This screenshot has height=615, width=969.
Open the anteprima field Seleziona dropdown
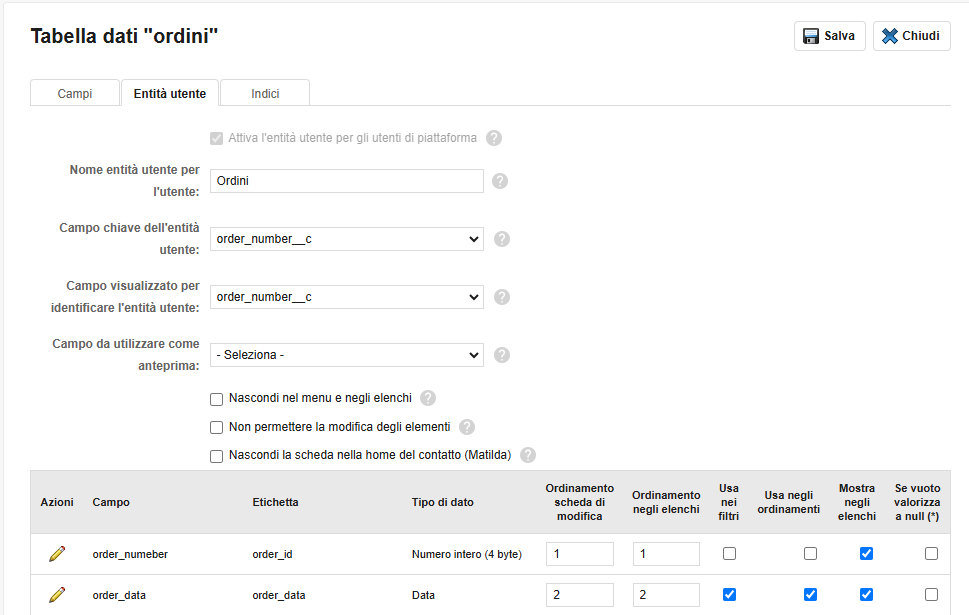point(346,355)
